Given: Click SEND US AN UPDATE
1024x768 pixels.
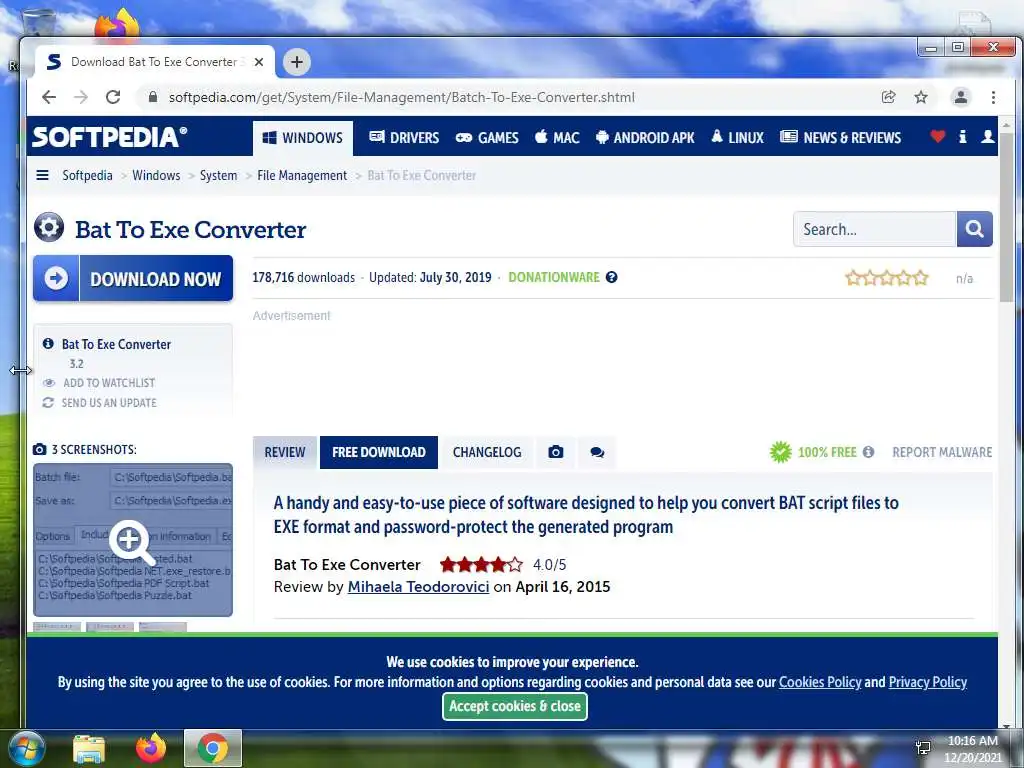Looking at the screenshot, I should point(109,403).
